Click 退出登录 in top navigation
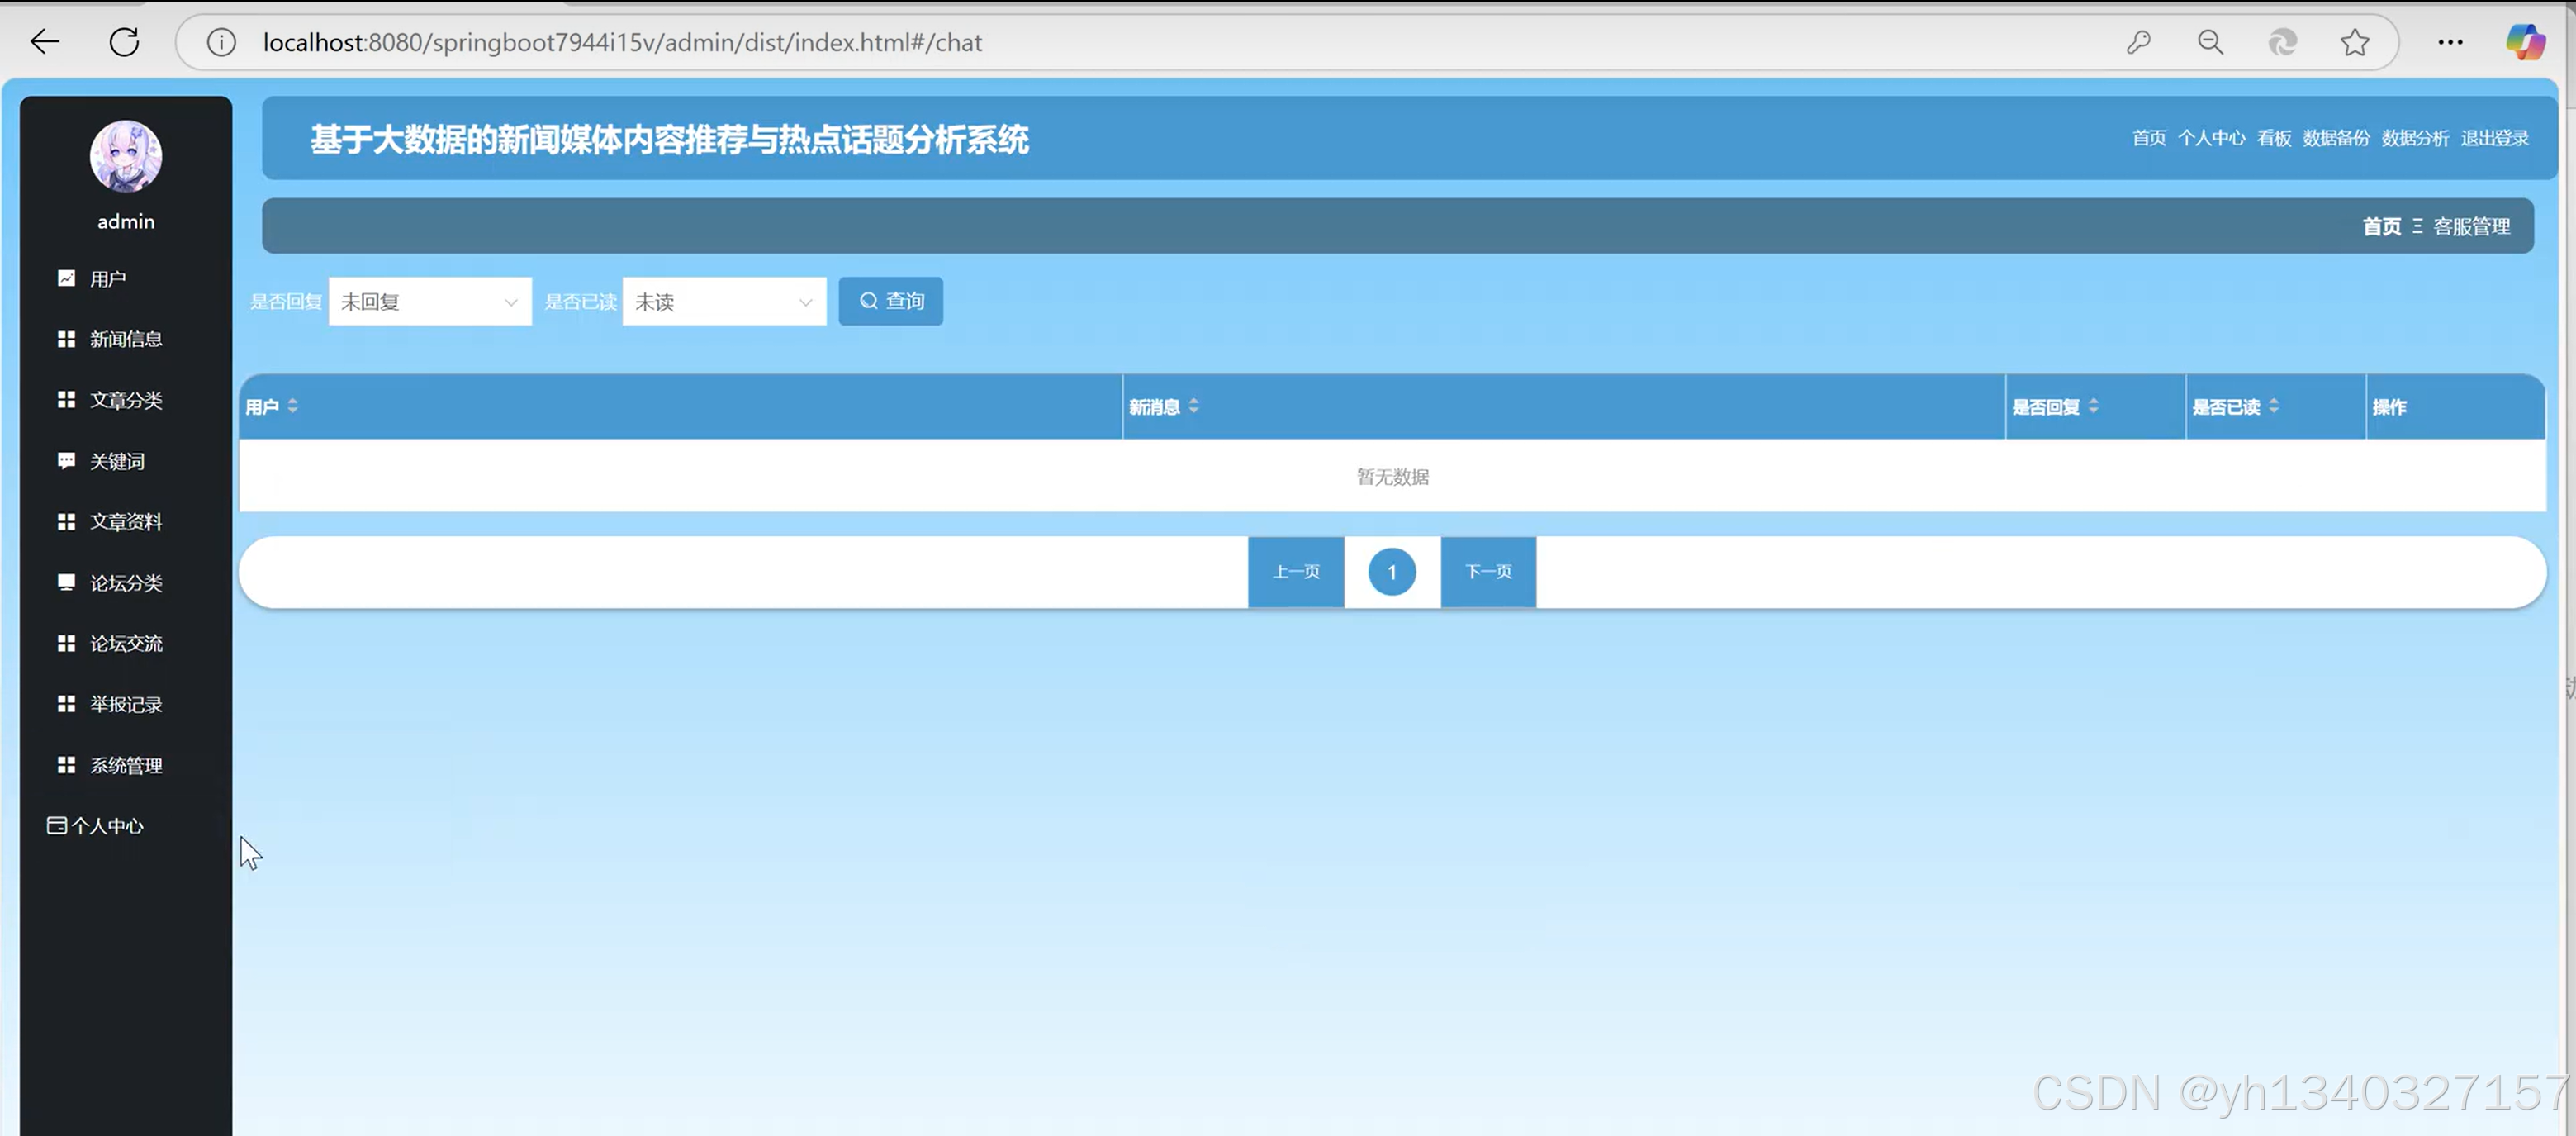This screenshot has height=1136, width=2576. tap(2494, 138)
